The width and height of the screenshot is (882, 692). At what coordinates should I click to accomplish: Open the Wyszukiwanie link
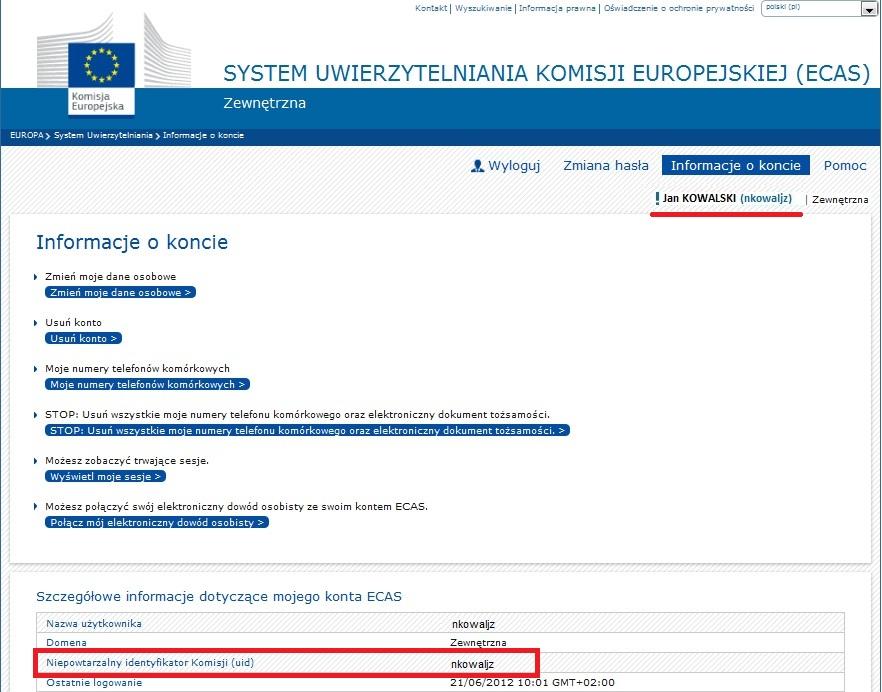click(x=483, y=8)
